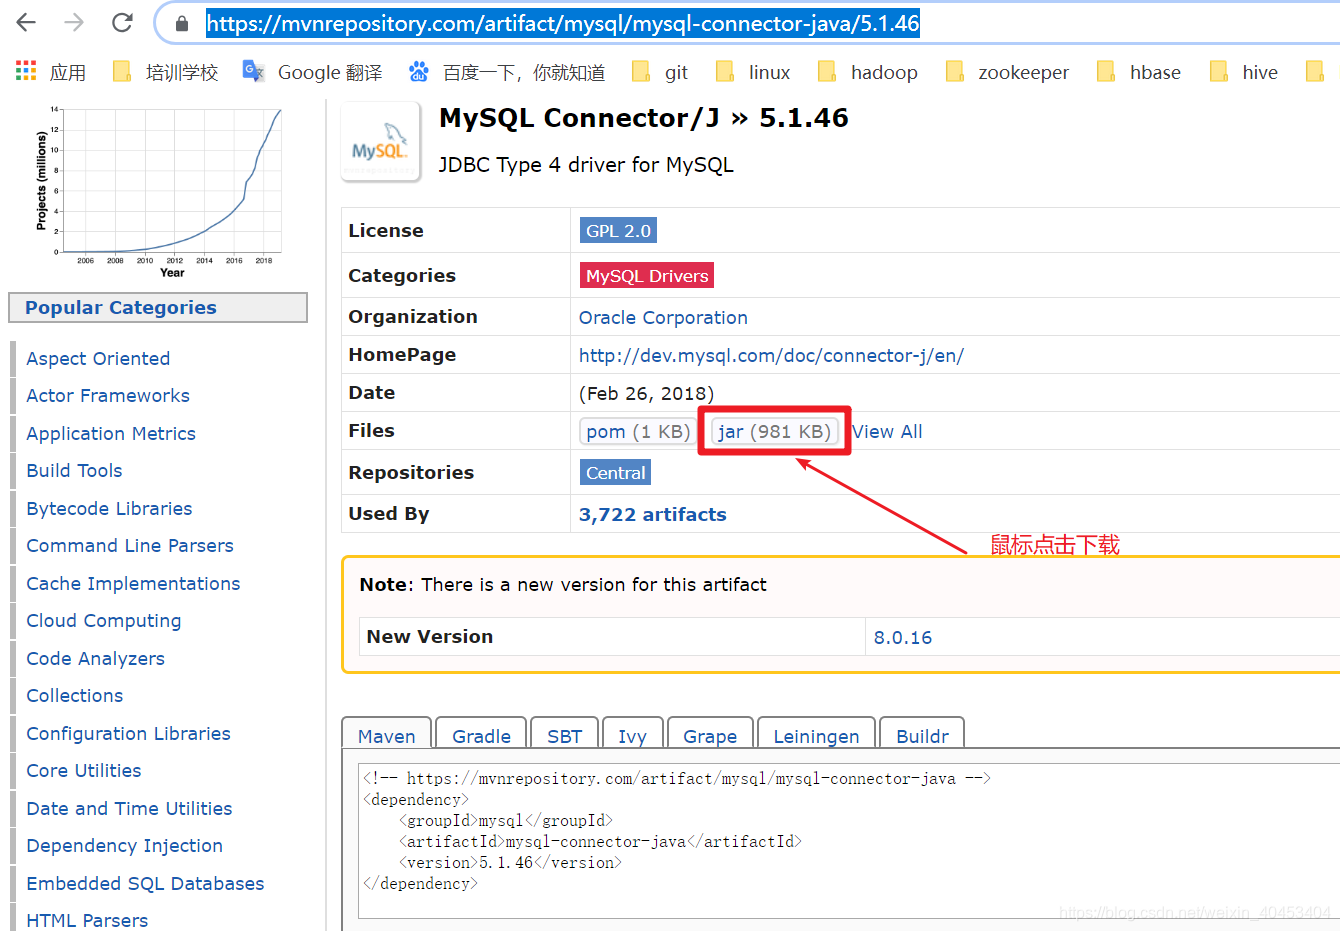The height and width of the screenshot is (931, 1340).
Task: Switch to the Buildr tab
Action: (x=922, y=735)
